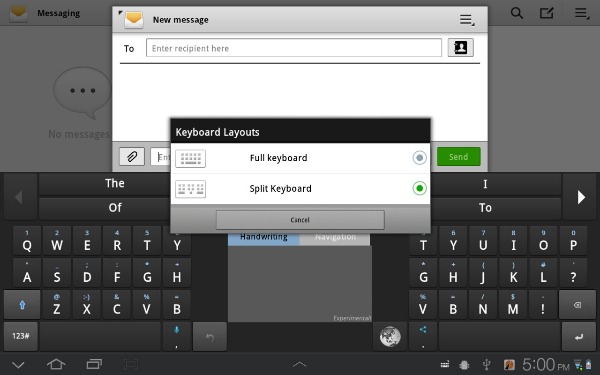Open the recent apps icon
Viewport: 600px width, 375px height.
tap(94, 364)
